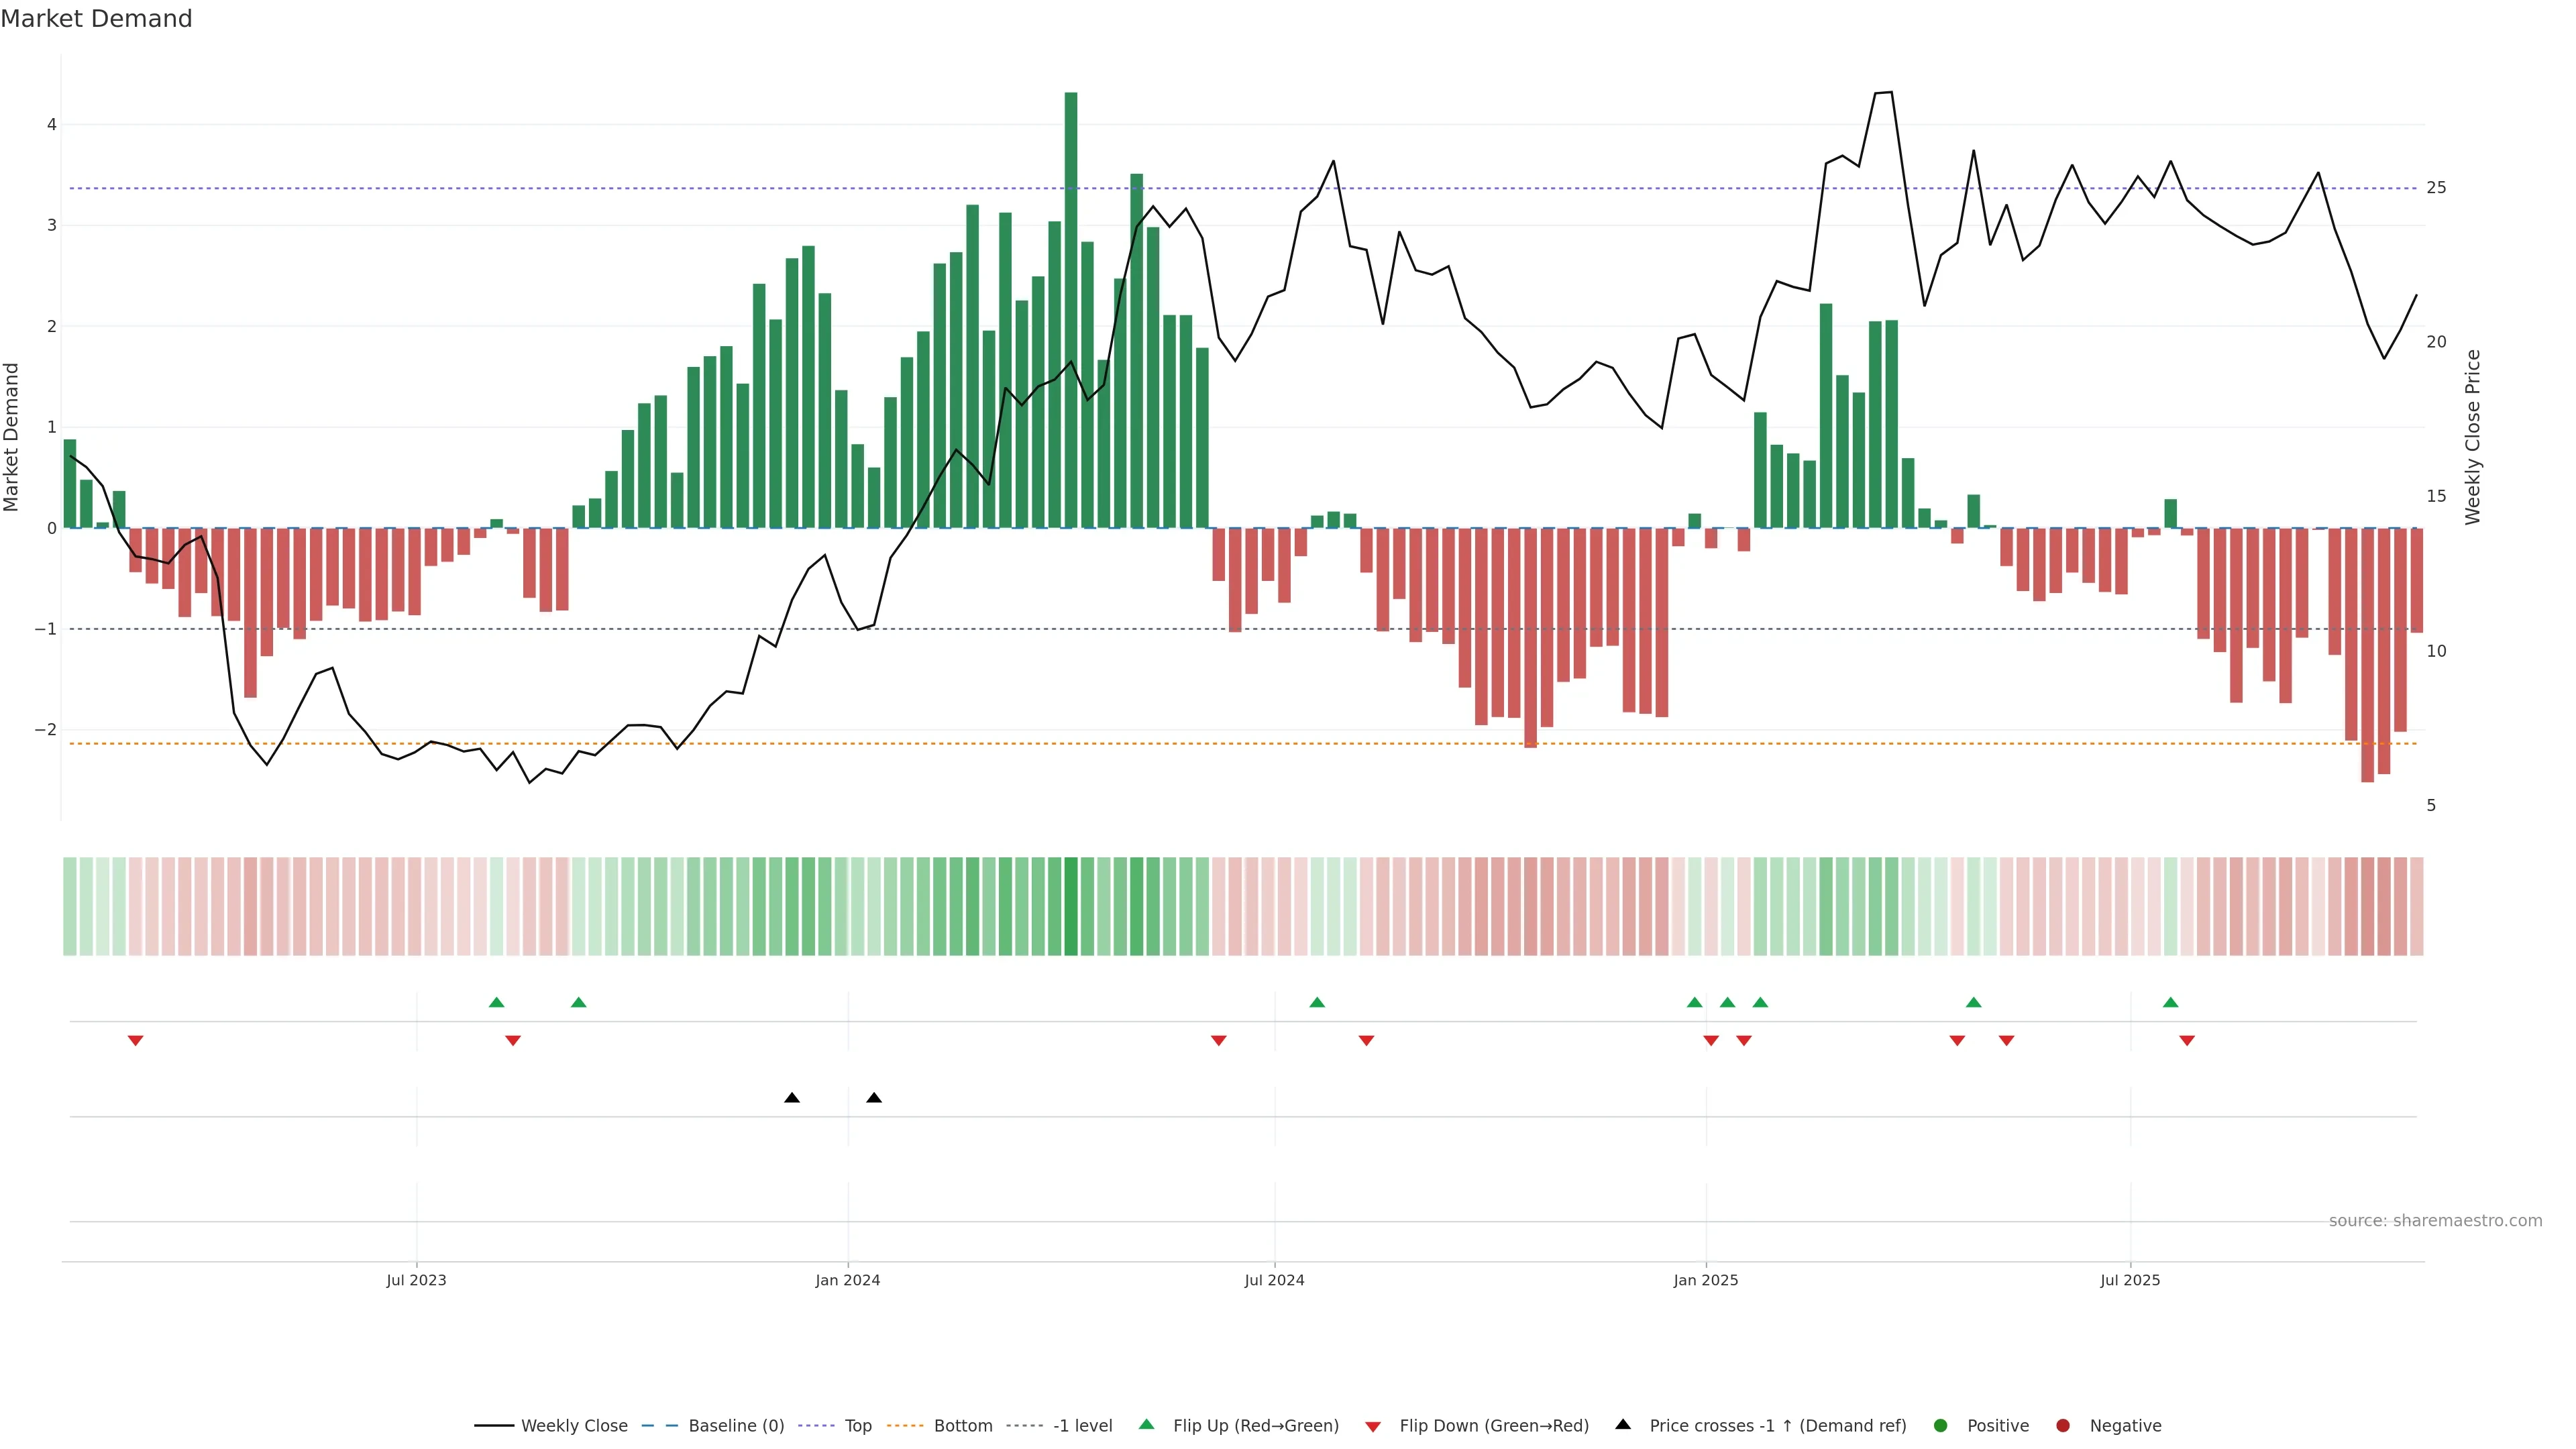
Task: Click the green Positive circle legend icon
Action: [1941, 1425]
